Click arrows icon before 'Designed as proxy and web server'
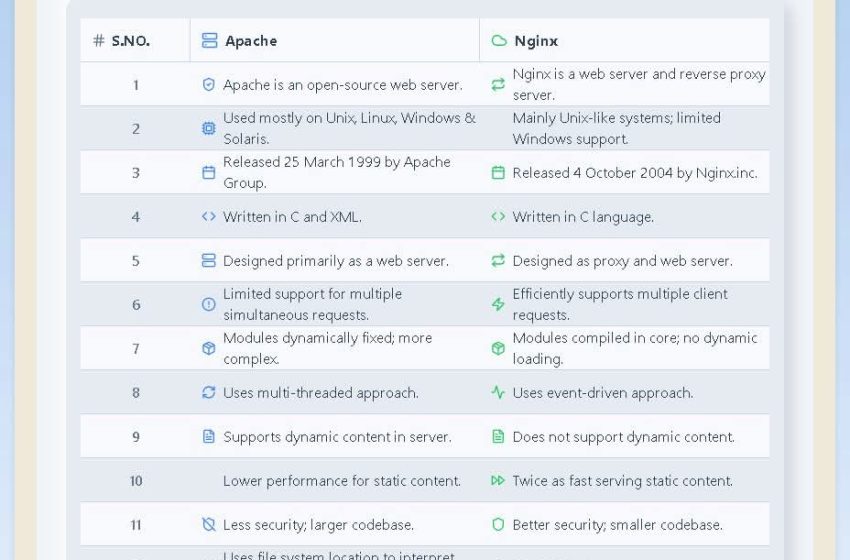Screen dimensions: 850x560 (x=498, y=261)
